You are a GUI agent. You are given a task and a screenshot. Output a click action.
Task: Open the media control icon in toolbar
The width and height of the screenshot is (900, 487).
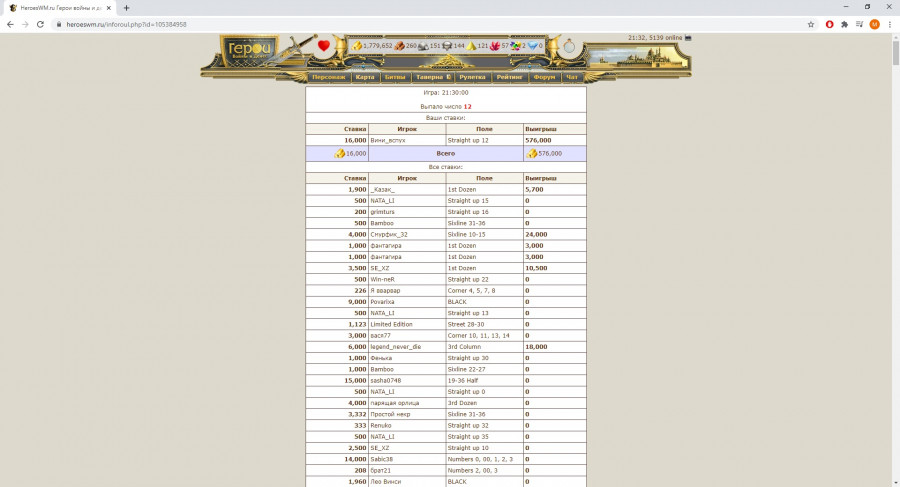(859, 24)
